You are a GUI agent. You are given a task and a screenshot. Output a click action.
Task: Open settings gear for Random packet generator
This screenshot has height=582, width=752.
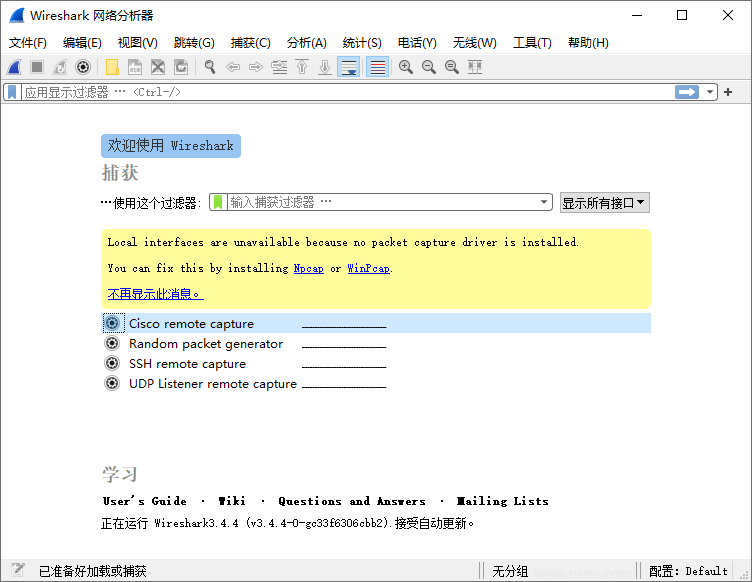coord(112,343)
